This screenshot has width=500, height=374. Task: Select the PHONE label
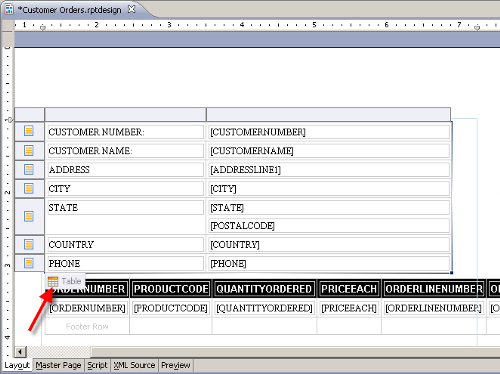point(126,264)
